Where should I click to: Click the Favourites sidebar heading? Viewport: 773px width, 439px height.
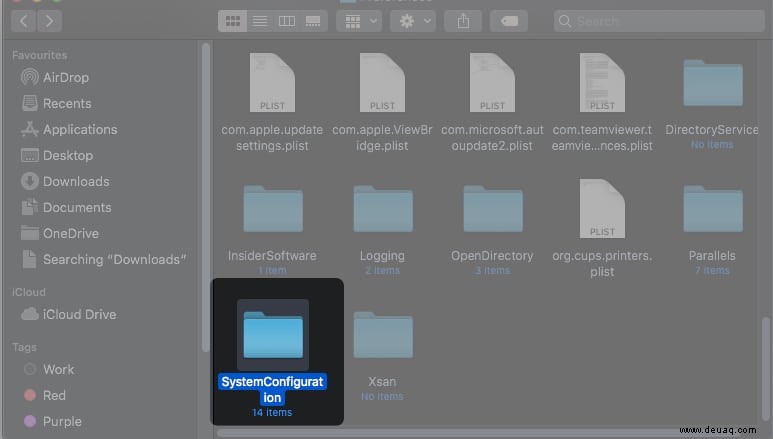click(39, 55)
